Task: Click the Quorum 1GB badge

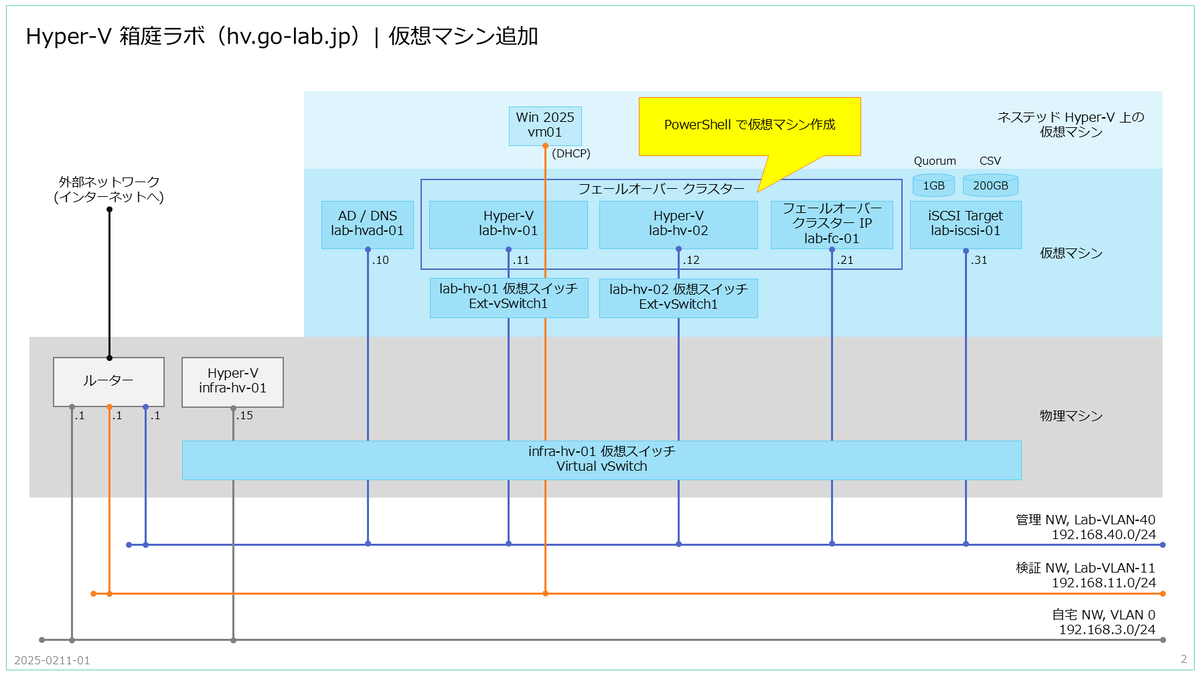Action: point(932,184)
